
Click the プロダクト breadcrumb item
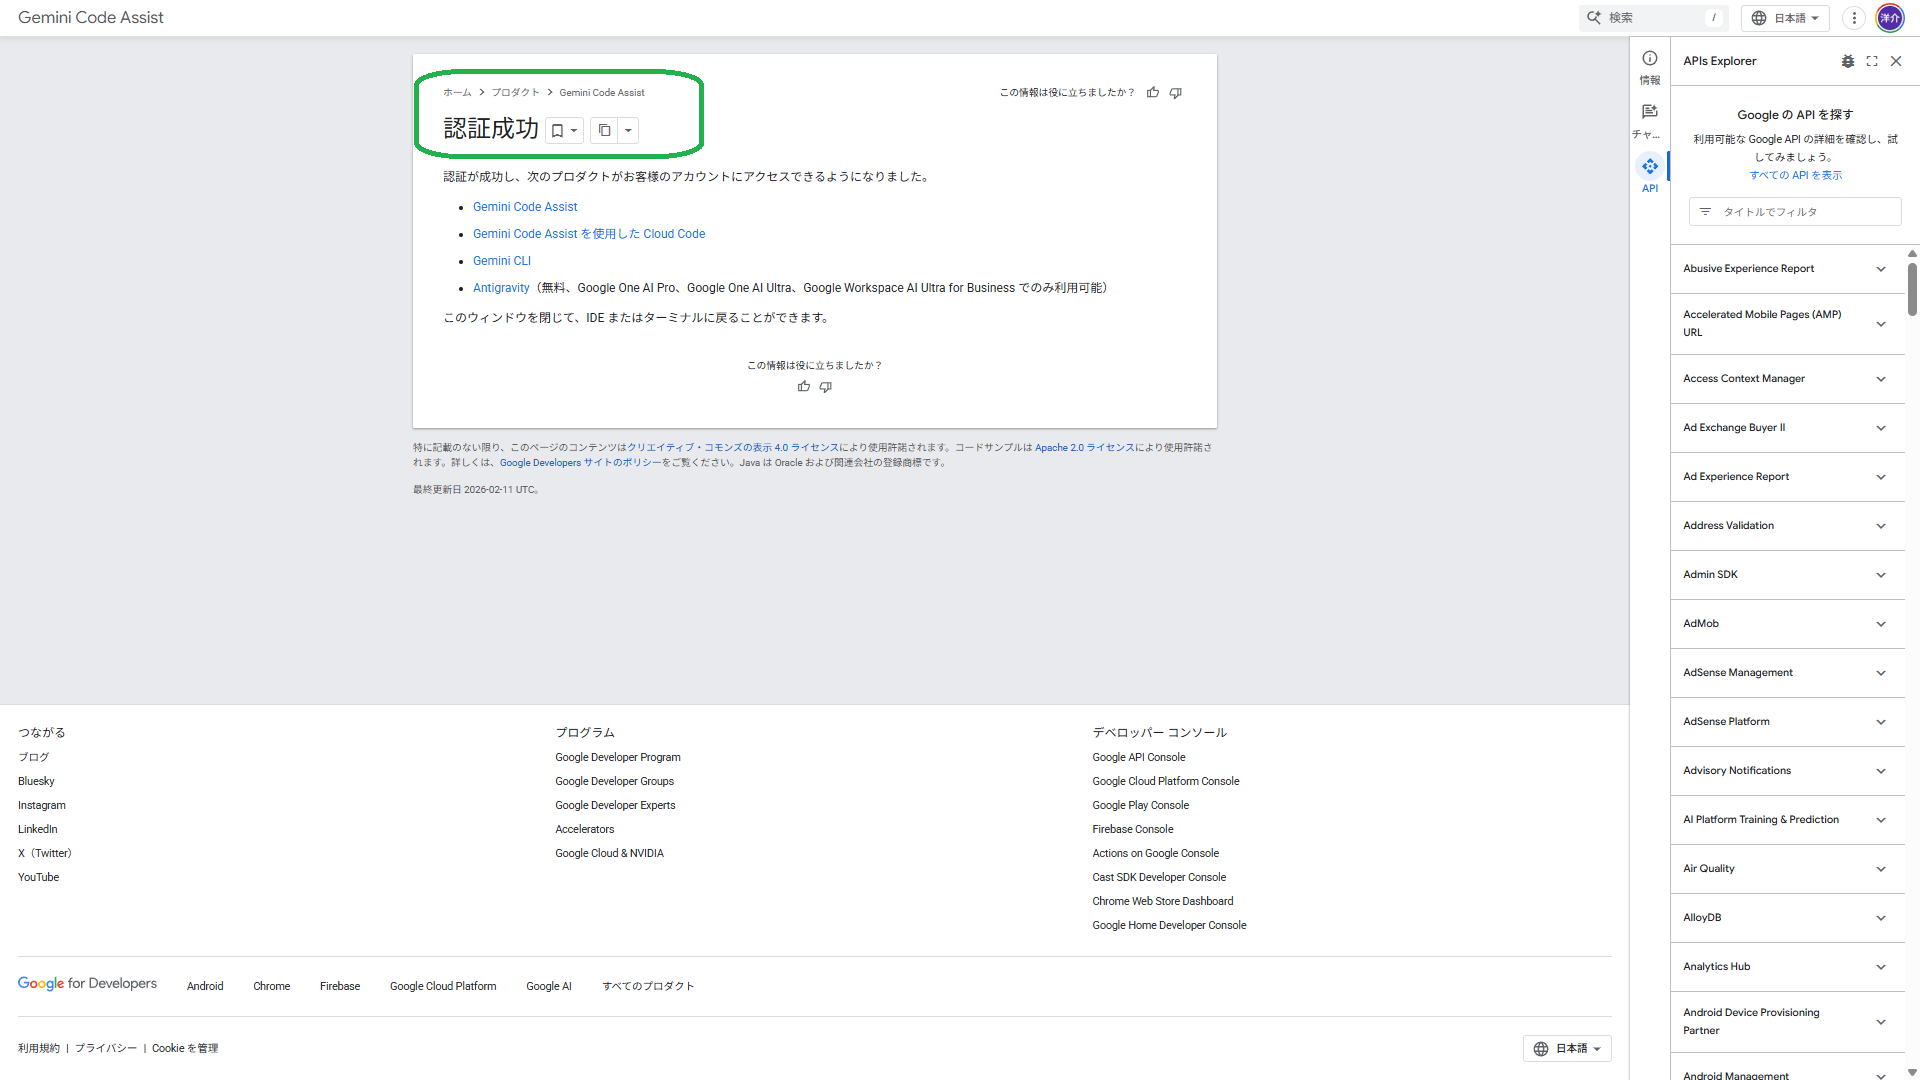[x=515, y=93]
